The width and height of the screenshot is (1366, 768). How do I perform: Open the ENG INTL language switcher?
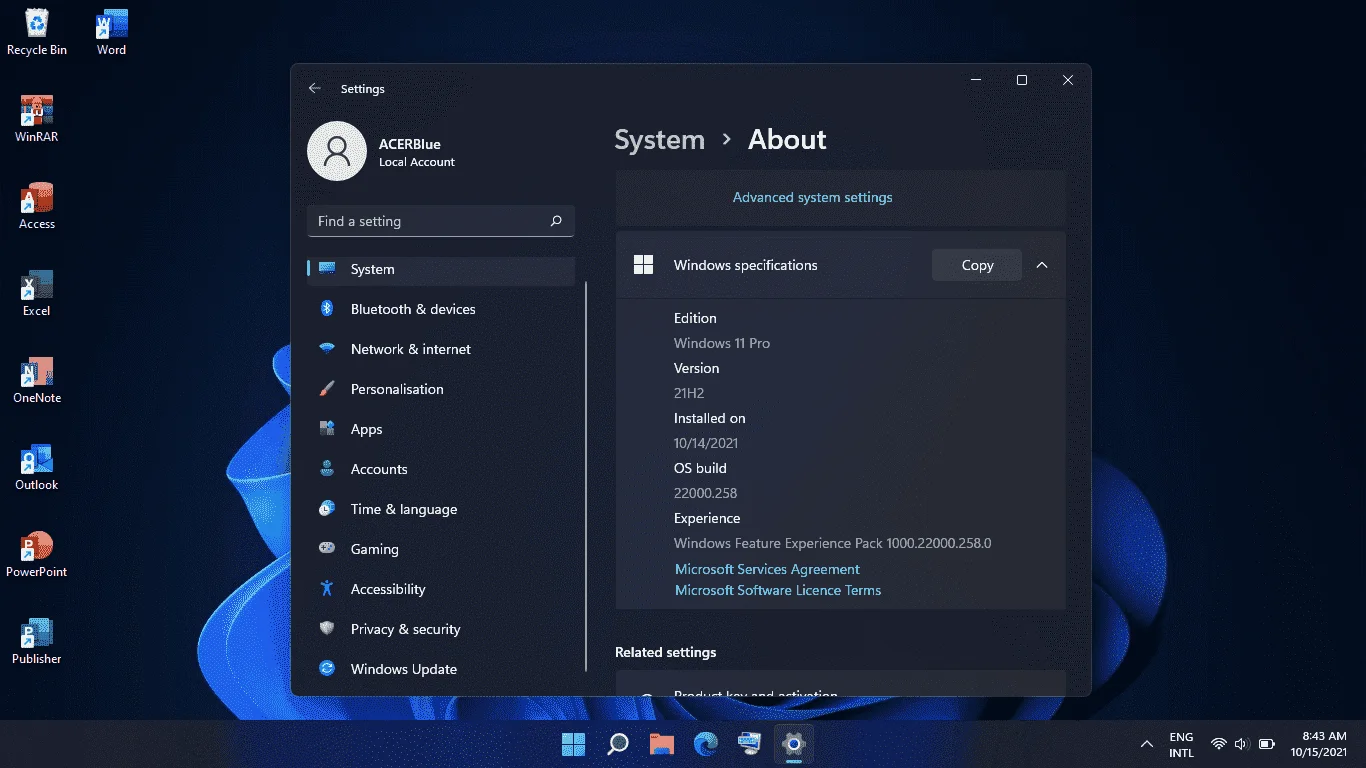tap(1181, 744)
